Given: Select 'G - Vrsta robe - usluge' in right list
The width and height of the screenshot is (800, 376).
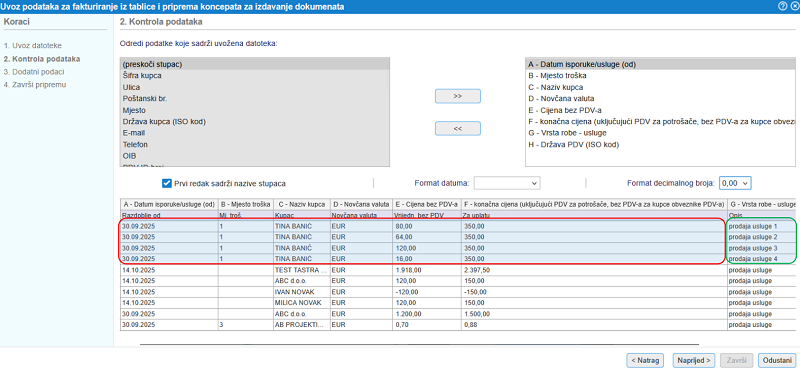Looking at the screenshot, I should tap(661, 133).
